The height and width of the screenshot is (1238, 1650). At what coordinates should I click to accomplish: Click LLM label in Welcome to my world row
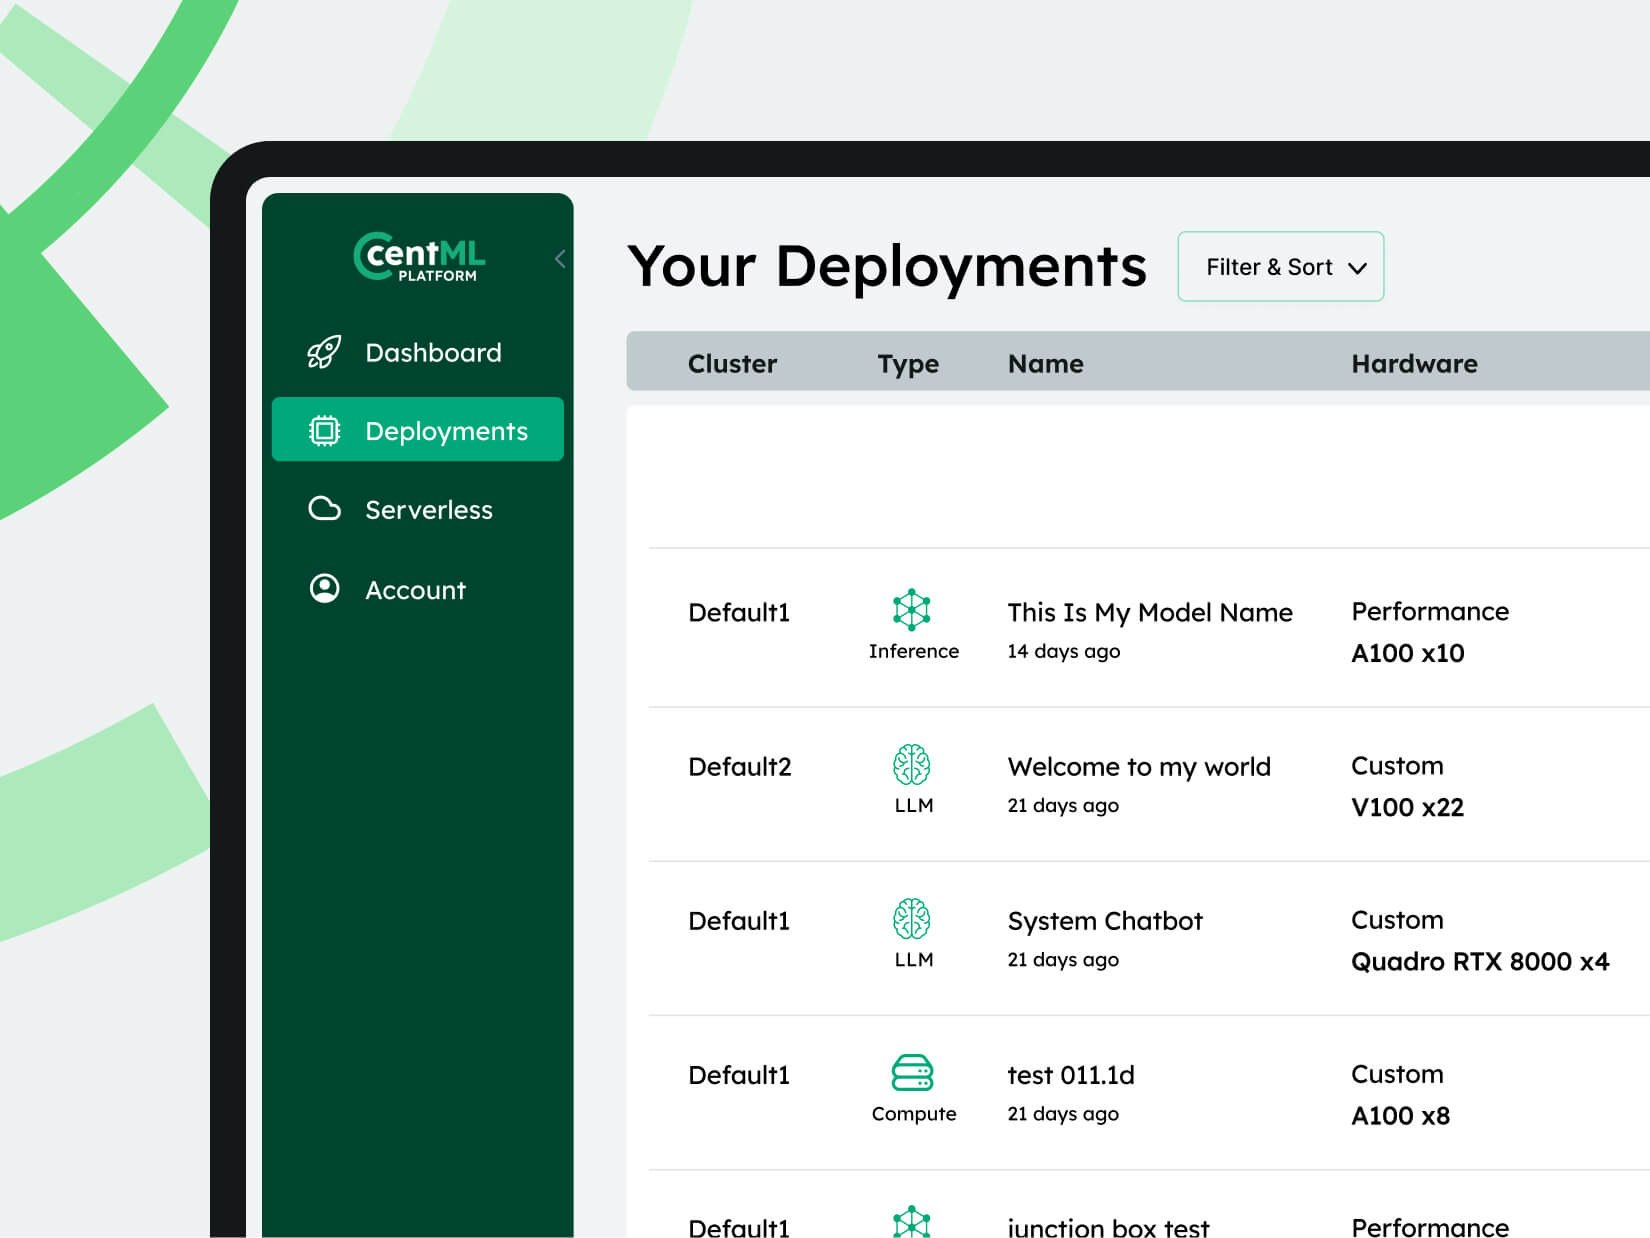[x=914, y=805]
